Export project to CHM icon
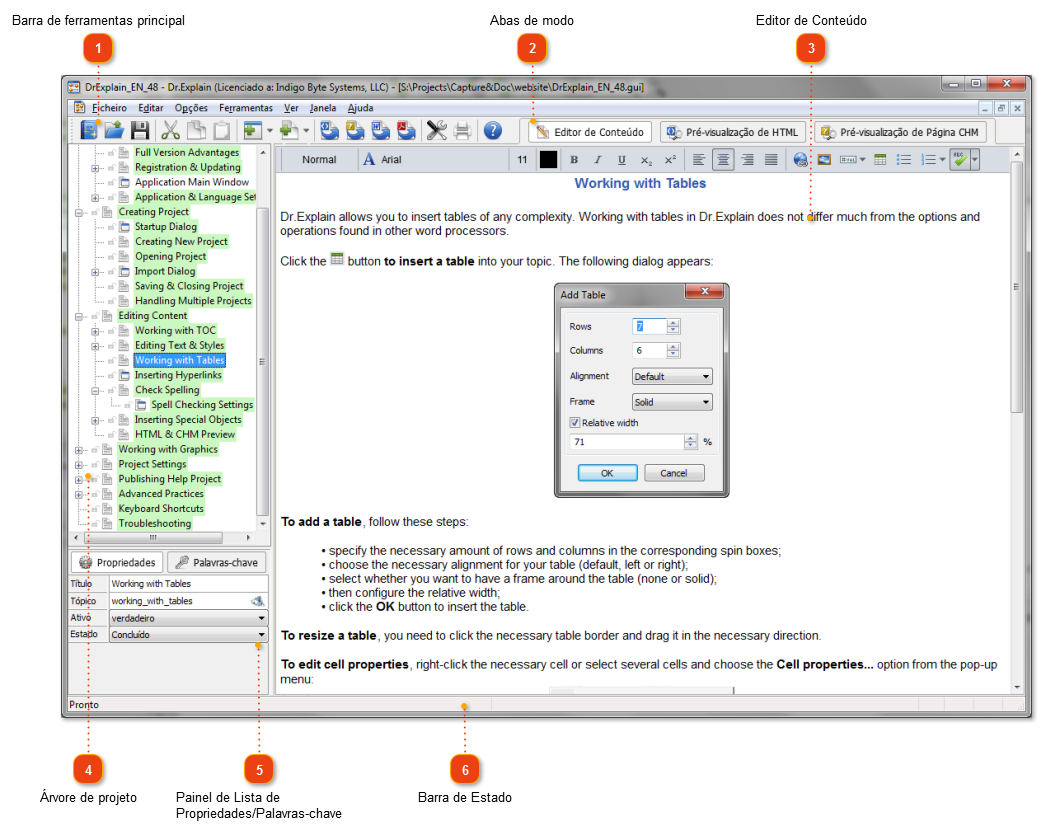1041x837 pixels. 355,131
